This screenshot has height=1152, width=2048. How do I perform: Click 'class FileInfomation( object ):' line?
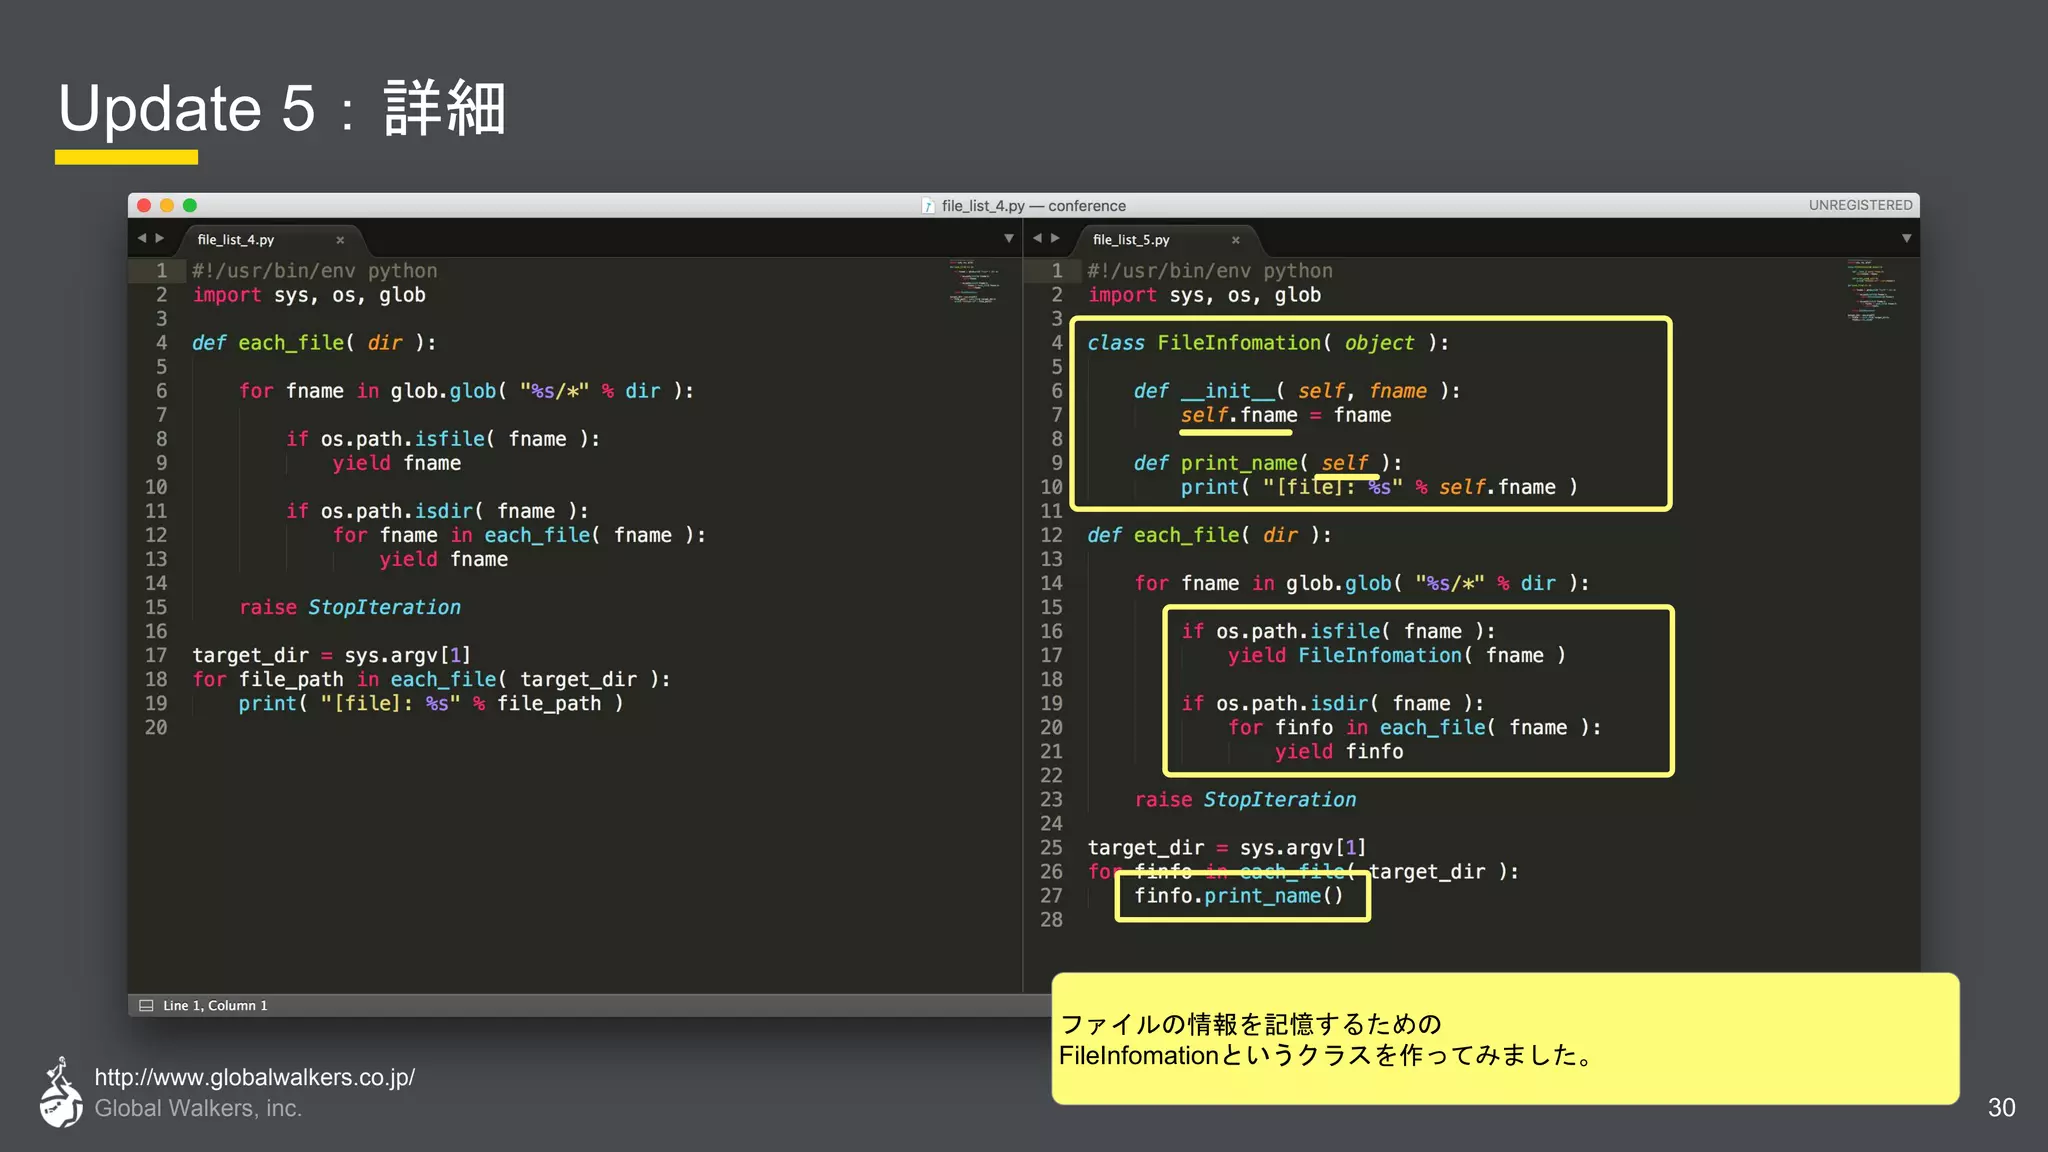1268,343
